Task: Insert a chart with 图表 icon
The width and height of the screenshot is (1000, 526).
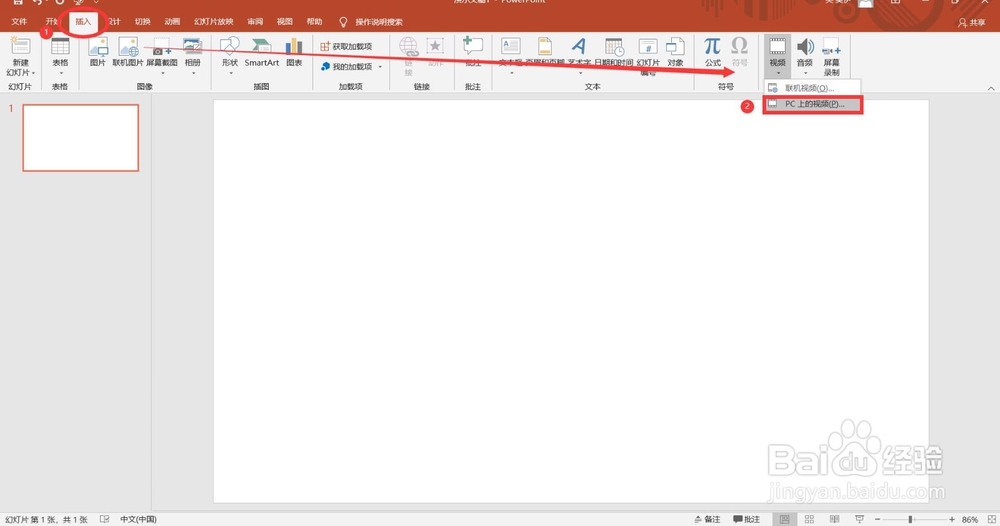Action: tap(294, 47)
